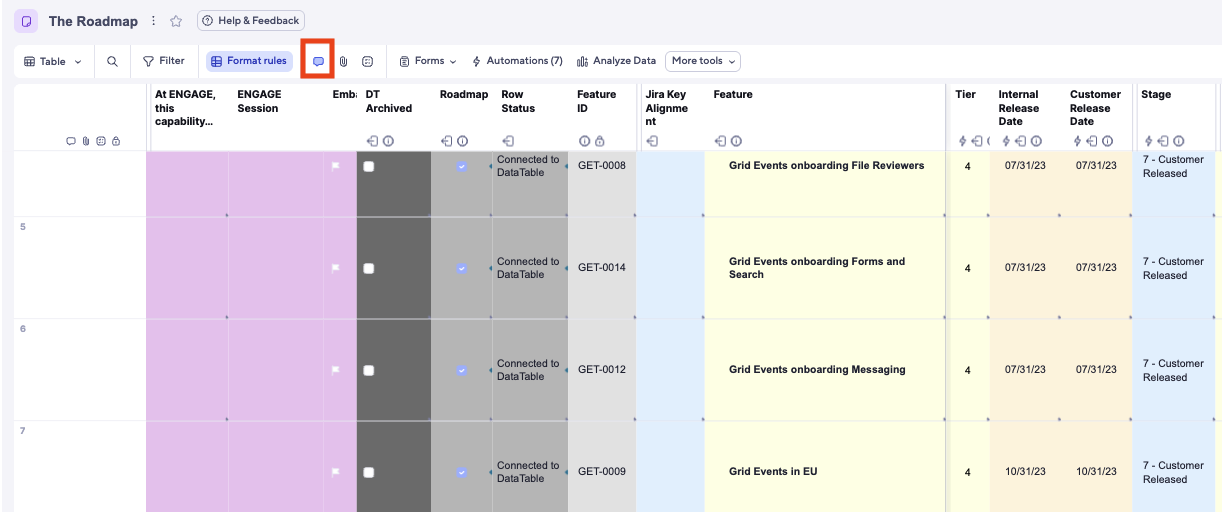
Task: Click the lock icon in Feature ID header
Action: click(x=599, y=141)
